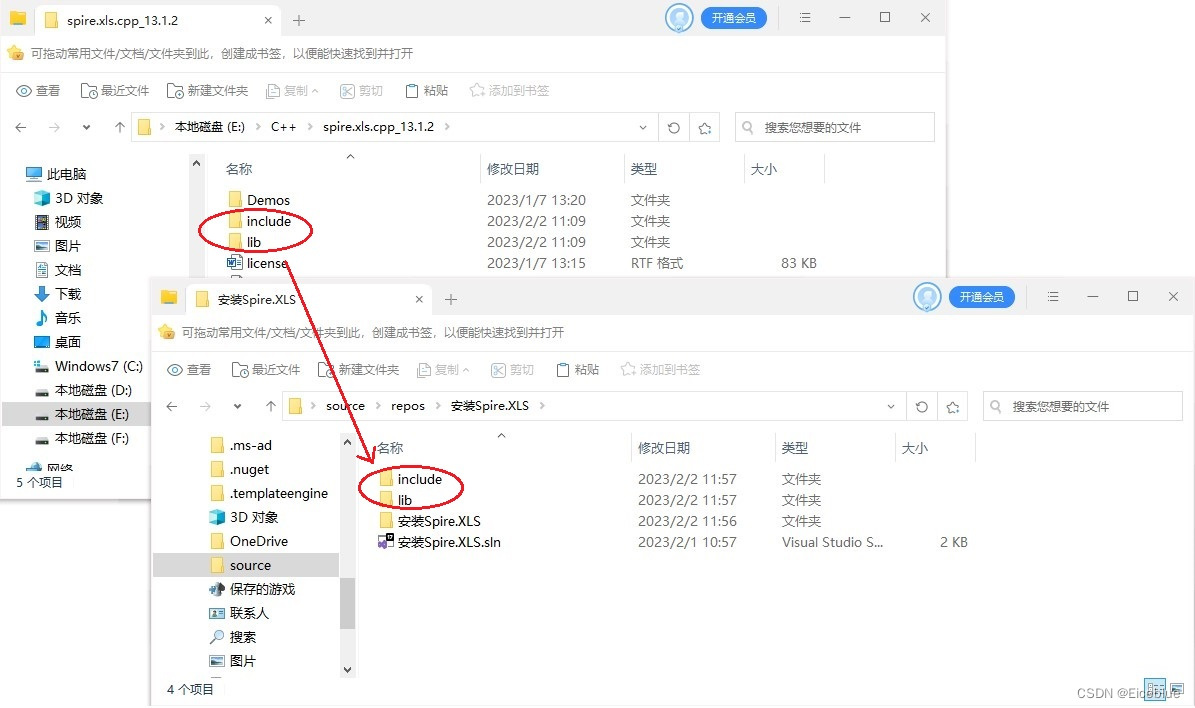Open the history dropdown in the spire.xls.cpp window navigation
Viewport: 1195px width, 708px height.
pyautogui.click(x=86, y=127)
